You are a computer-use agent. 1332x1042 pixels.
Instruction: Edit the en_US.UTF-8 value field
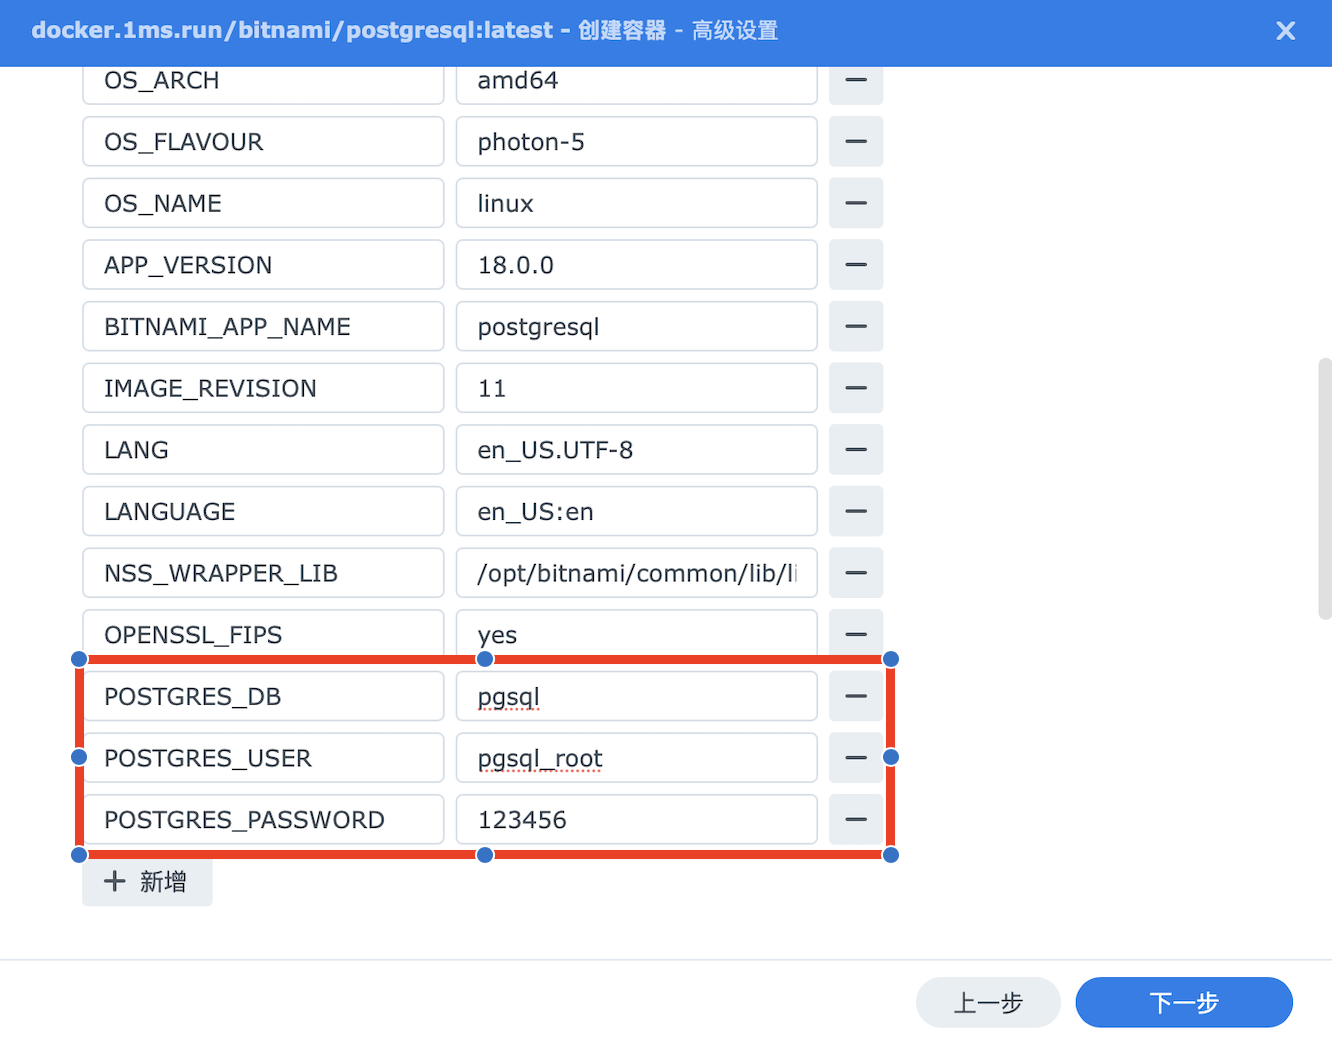pos(636,450)
